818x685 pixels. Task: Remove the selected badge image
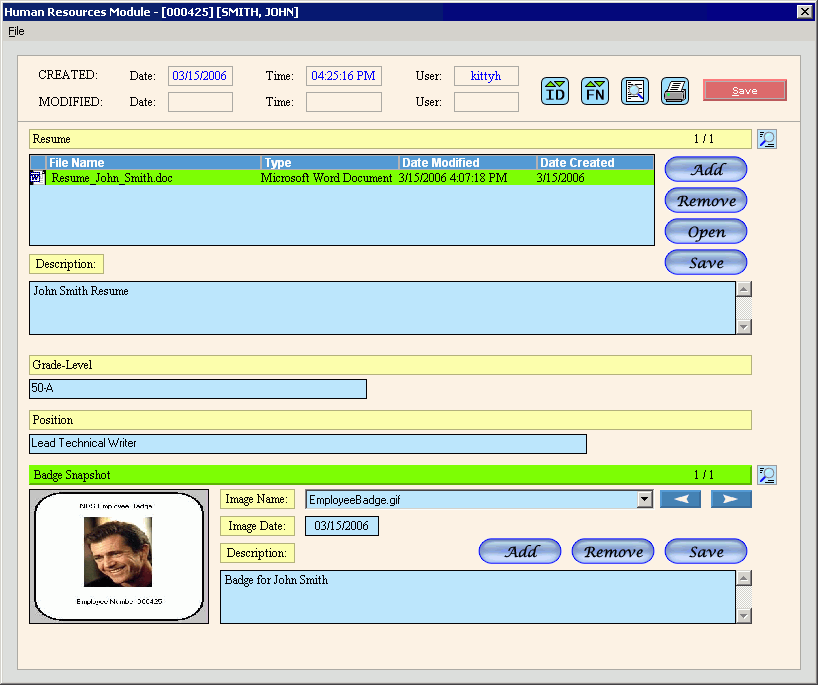pyautogui.click(x=613, y=551)
